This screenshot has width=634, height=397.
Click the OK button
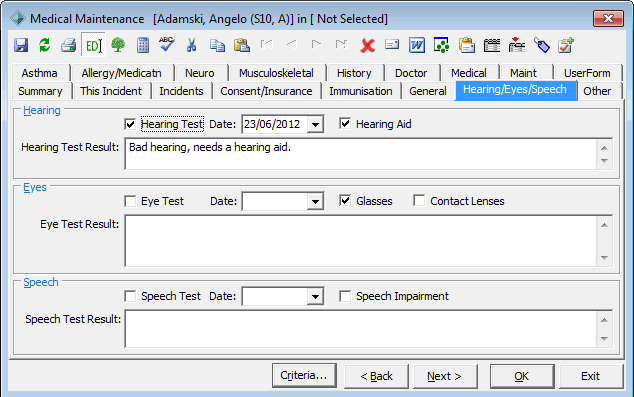click(x=522, y=376)
